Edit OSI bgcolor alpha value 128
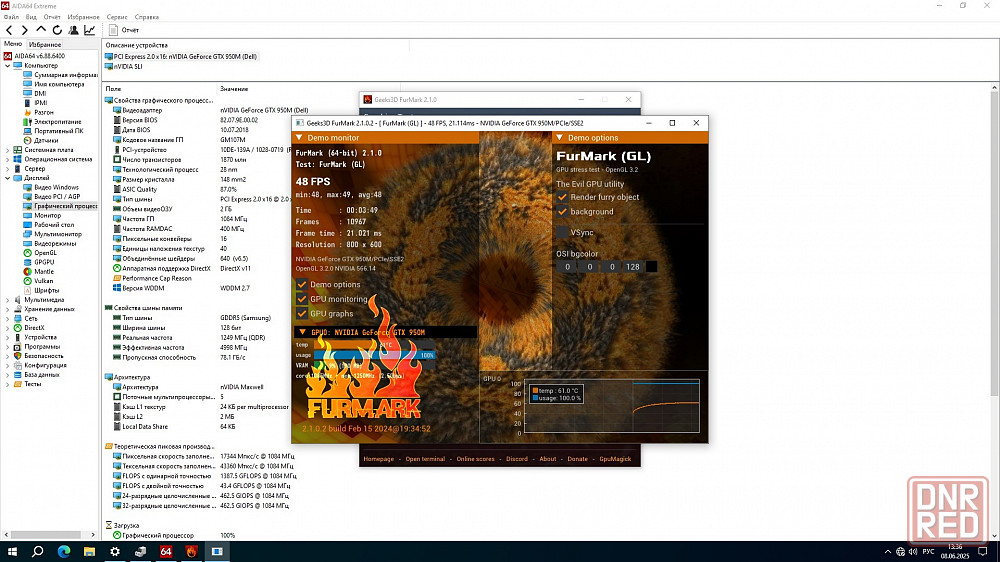The image size is (1000, 562). tap(633, 267)
